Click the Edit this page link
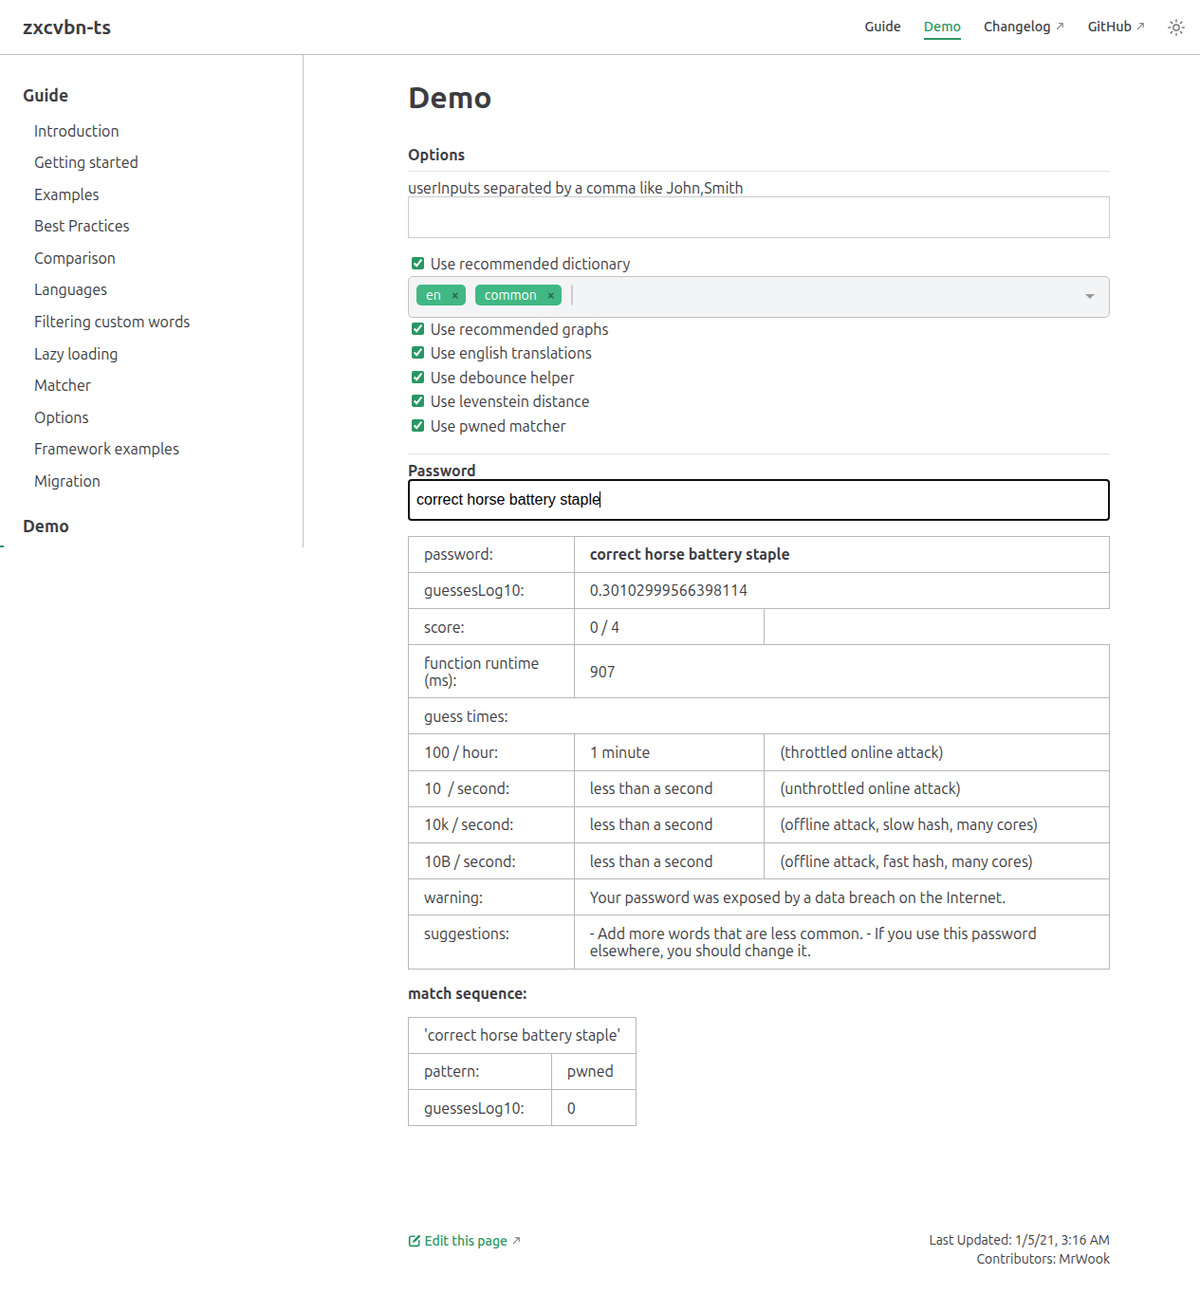 466,1241
